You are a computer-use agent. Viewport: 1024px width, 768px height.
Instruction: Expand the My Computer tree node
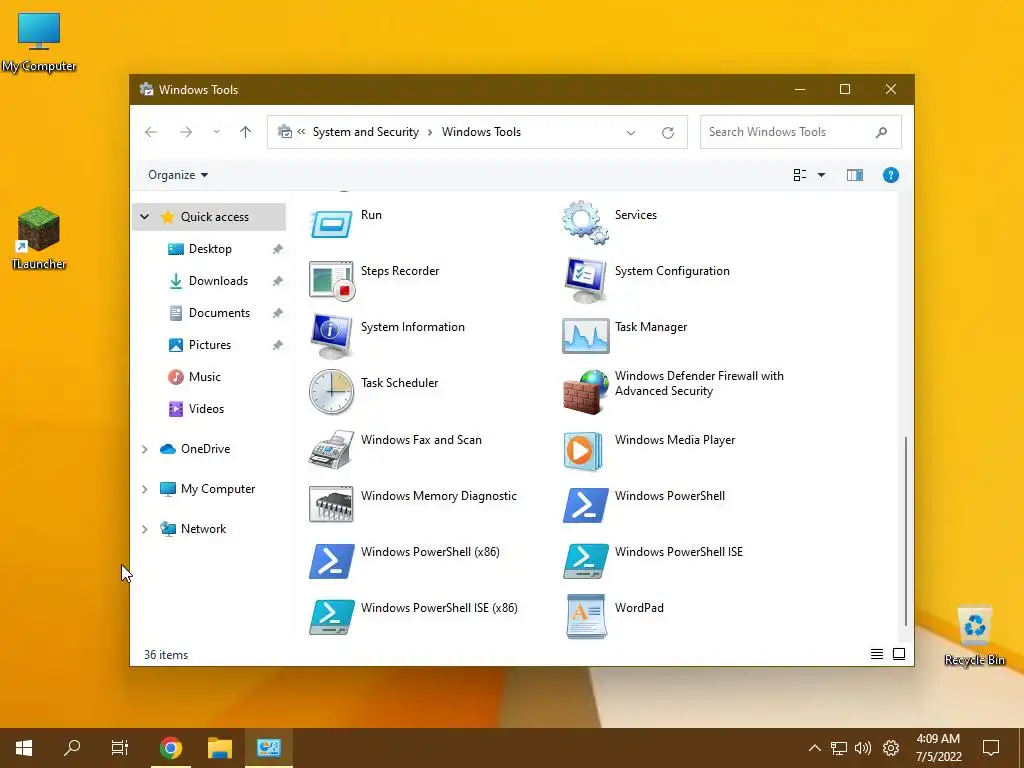[x=144, y=489]
